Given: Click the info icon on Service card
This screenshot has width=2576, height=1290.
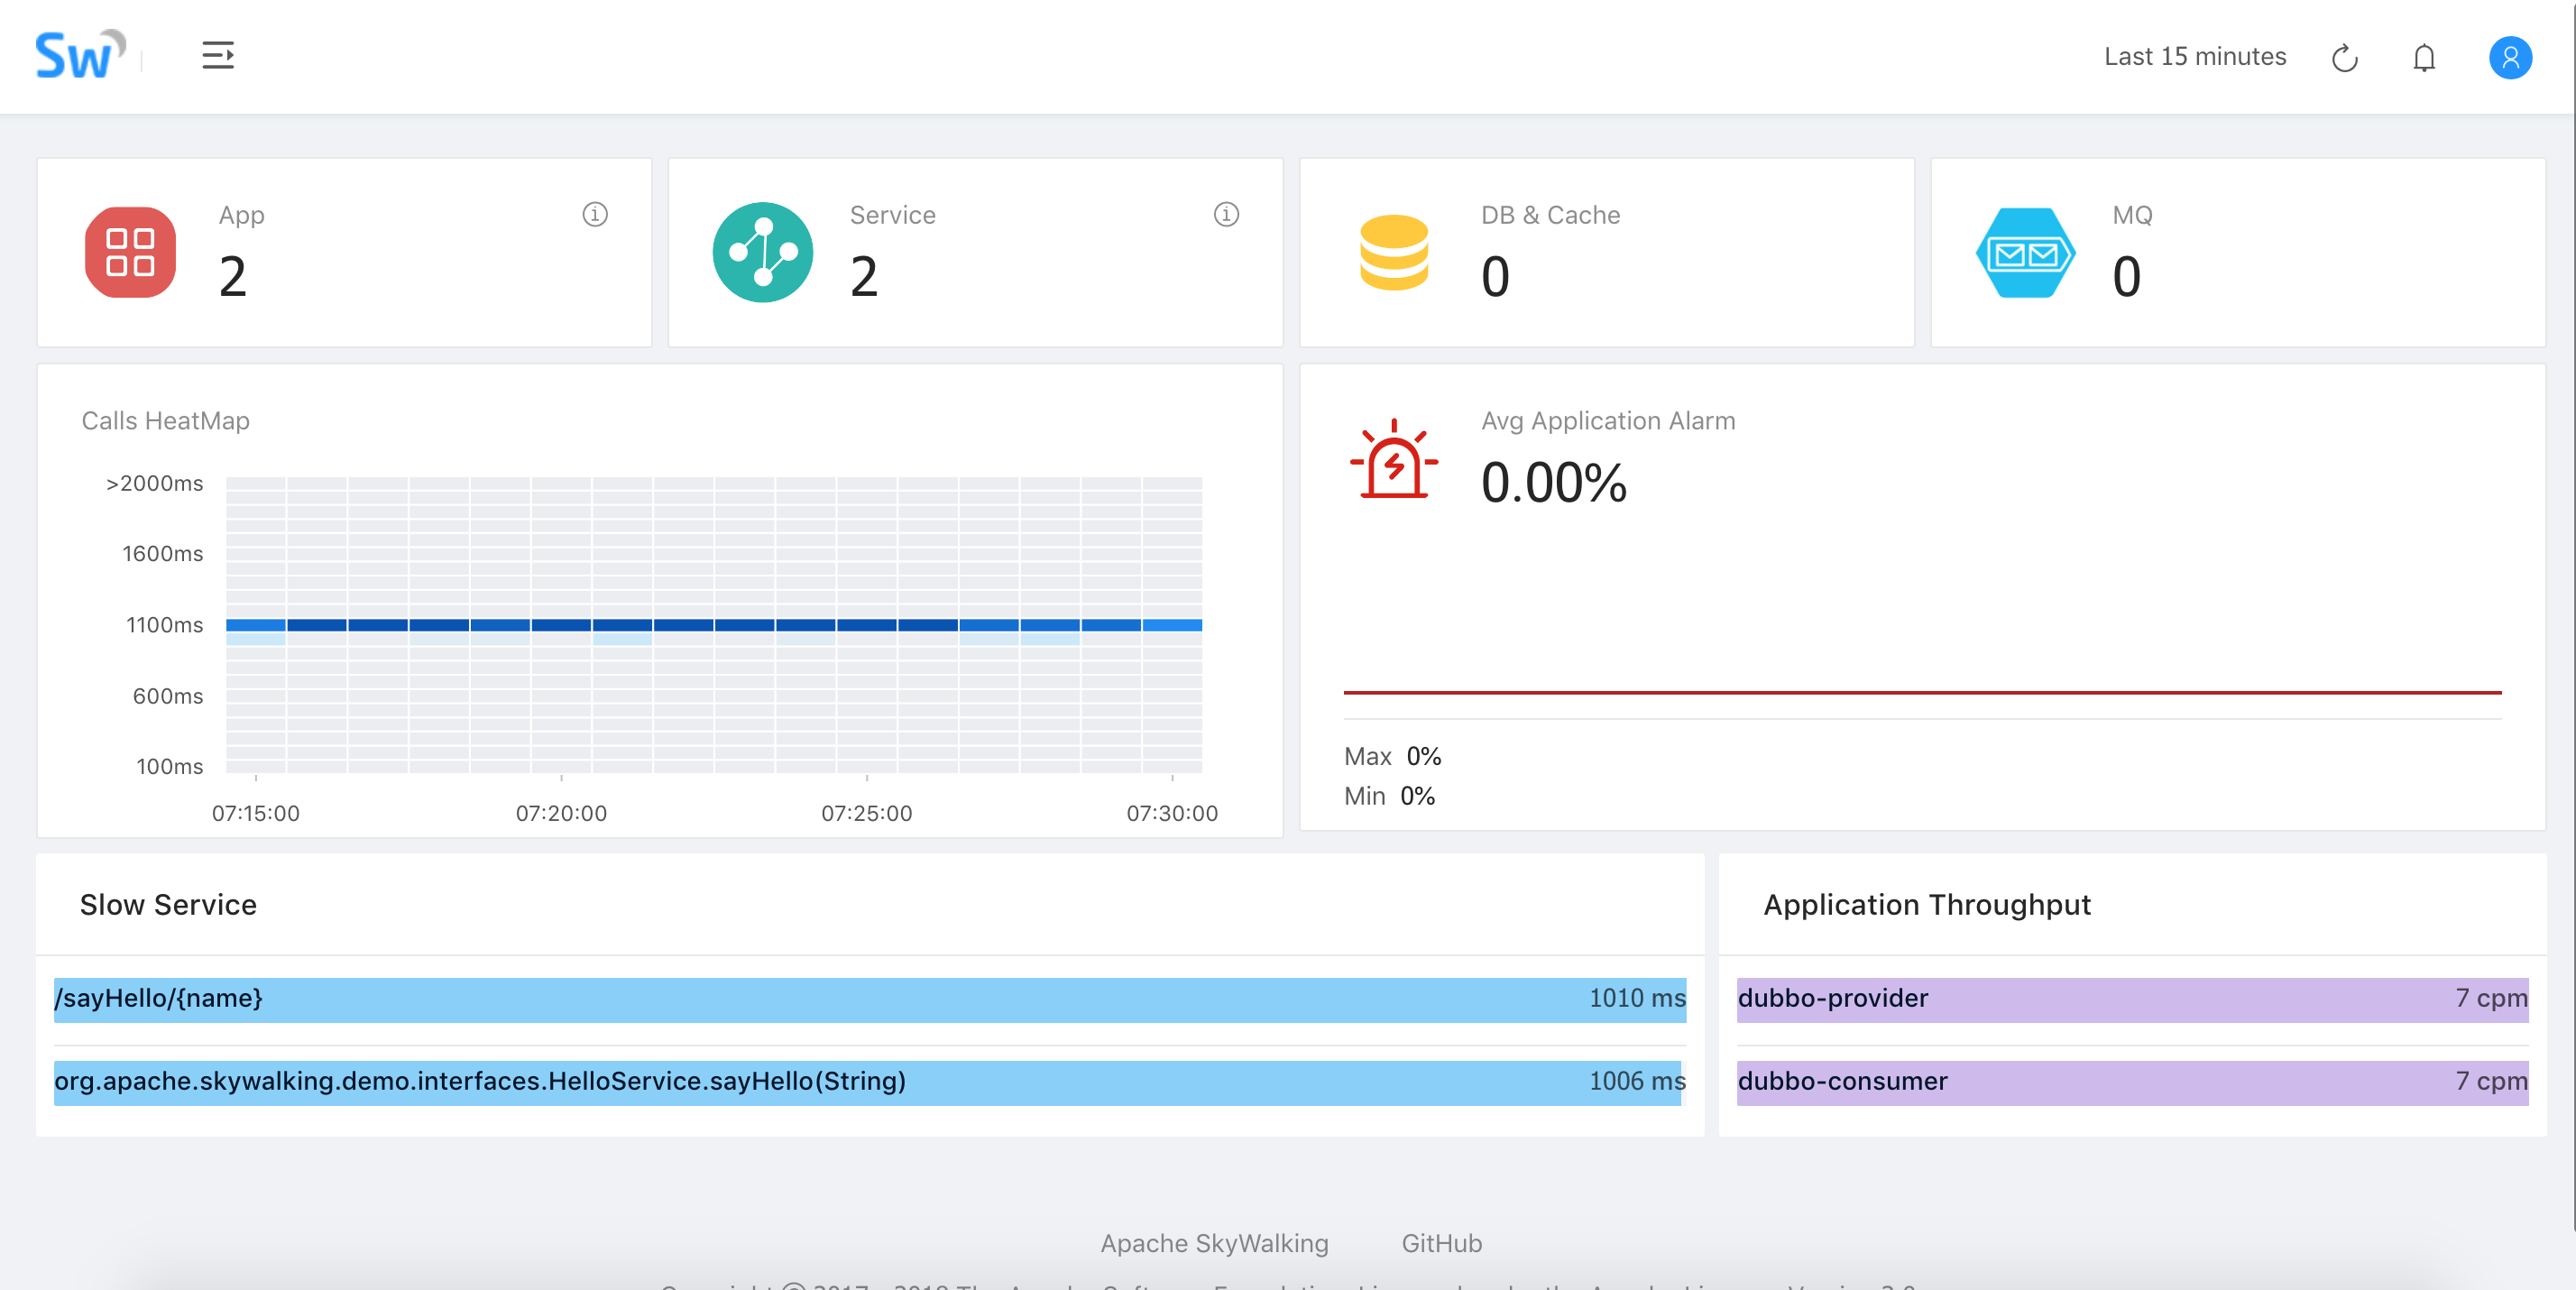Looking at the screenshot, I should coord(1226,215).
